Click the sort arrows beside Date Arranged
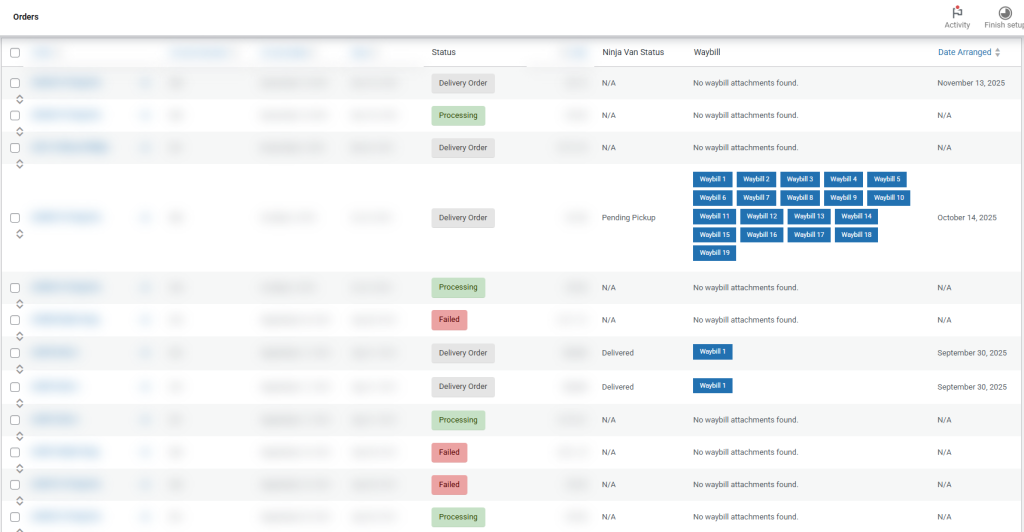 [997, 52]
